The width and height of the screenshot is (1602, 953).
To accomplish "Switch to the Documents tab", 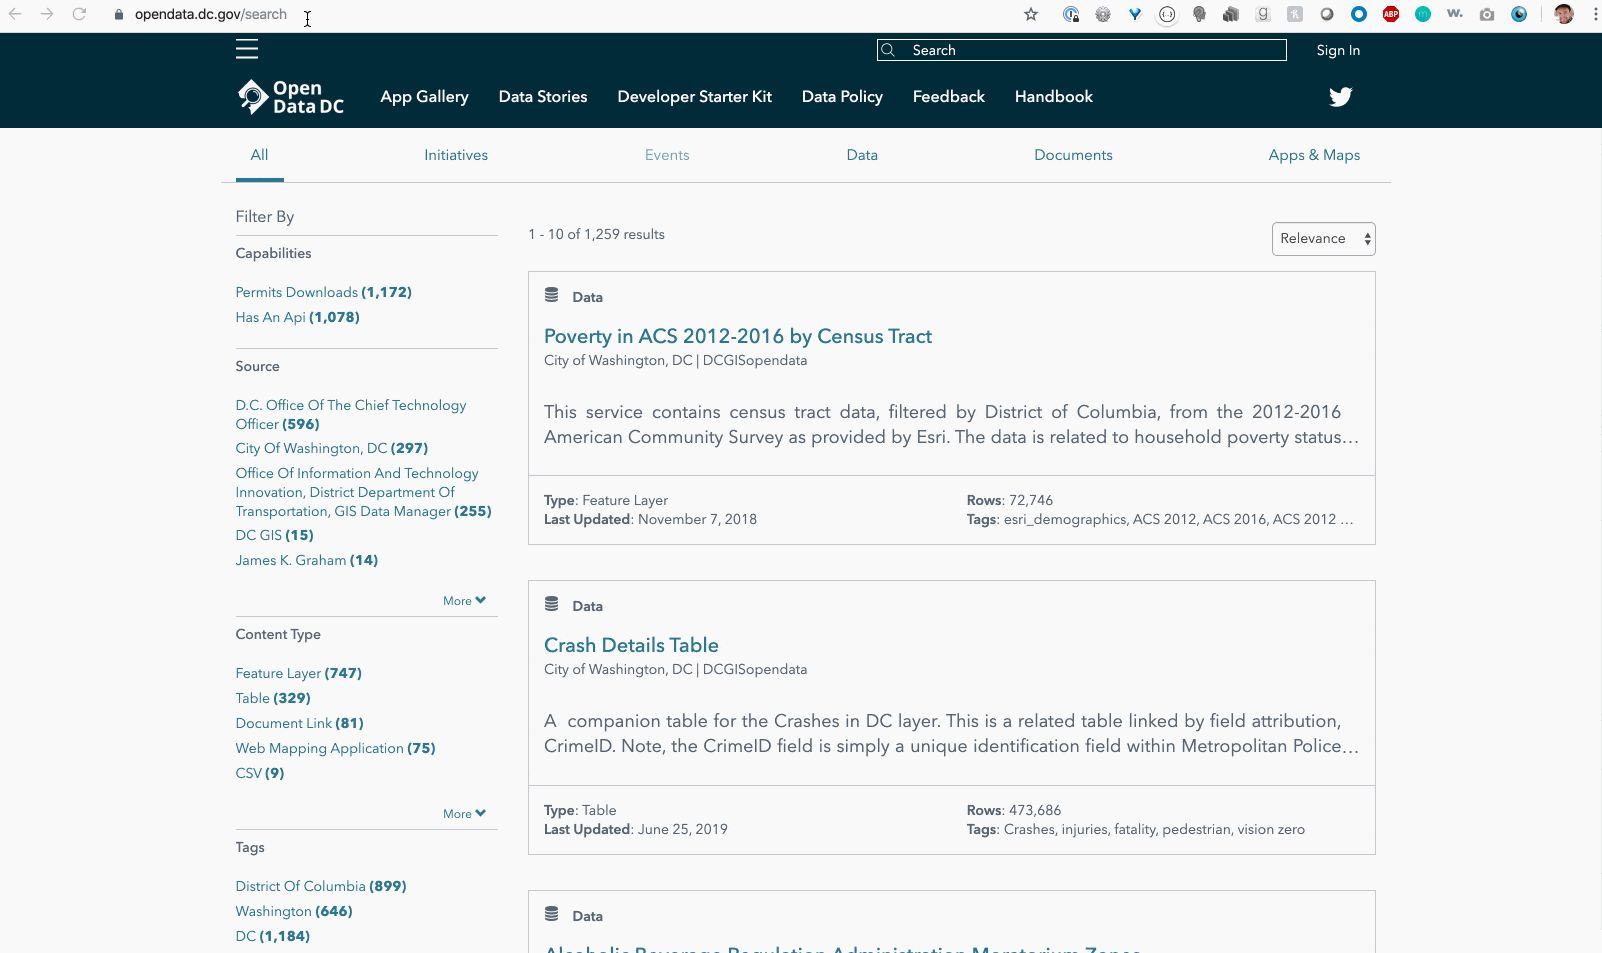I will (x=1073, y=155).
